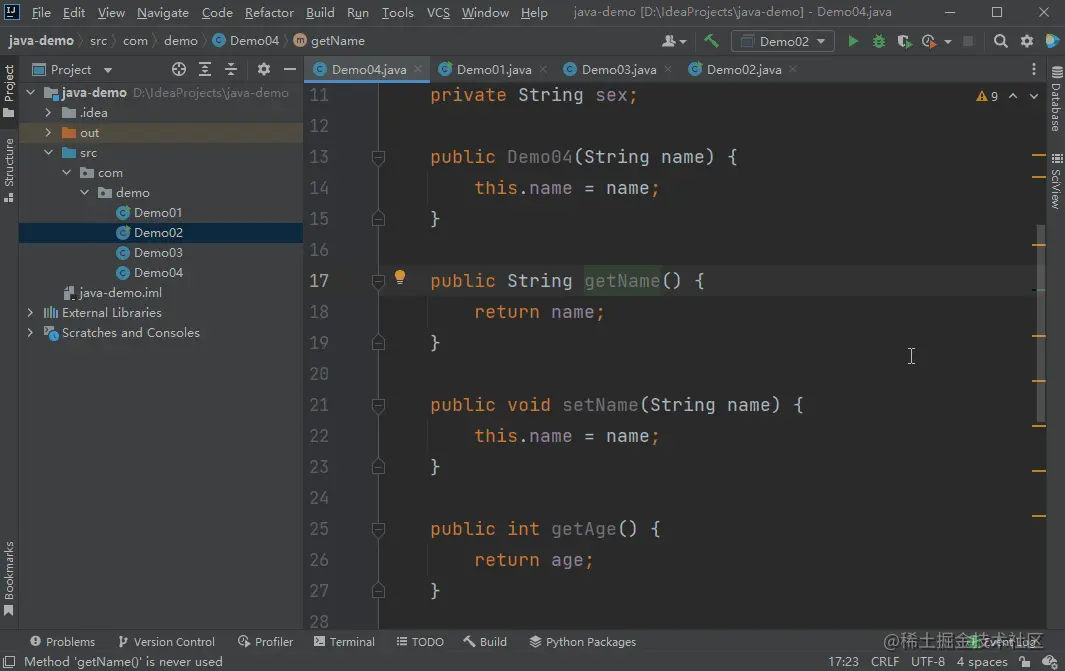1065x671 pixels.
Task: Click the editor vertical scrollbar thumb
Action: tap(1041, 323)
